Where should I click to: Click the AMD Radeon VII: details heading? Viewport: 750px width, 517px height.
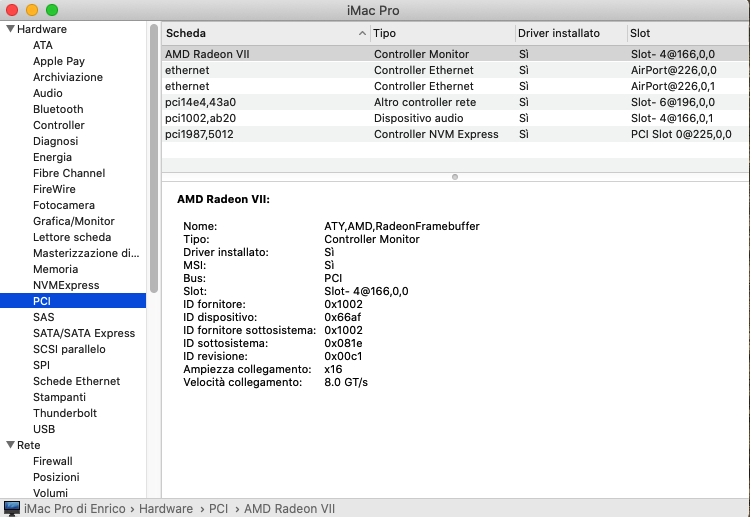[223, 199]
